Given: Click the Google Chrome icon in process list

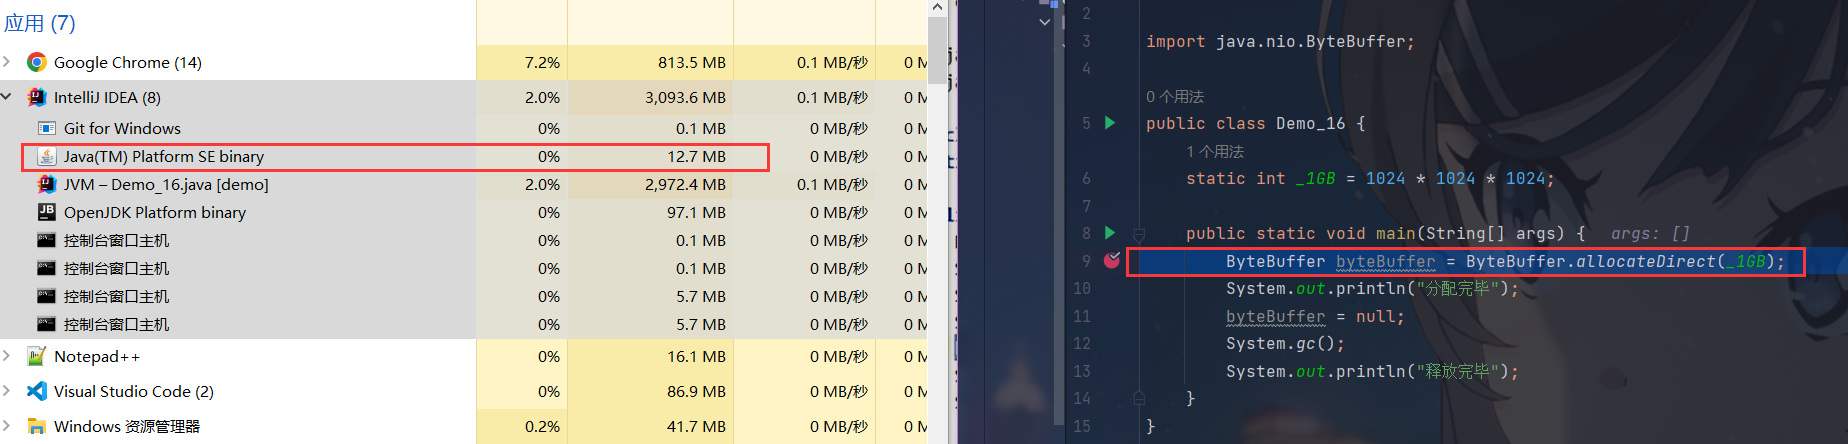Looking at the screenshot, I should tap(36, 62).
